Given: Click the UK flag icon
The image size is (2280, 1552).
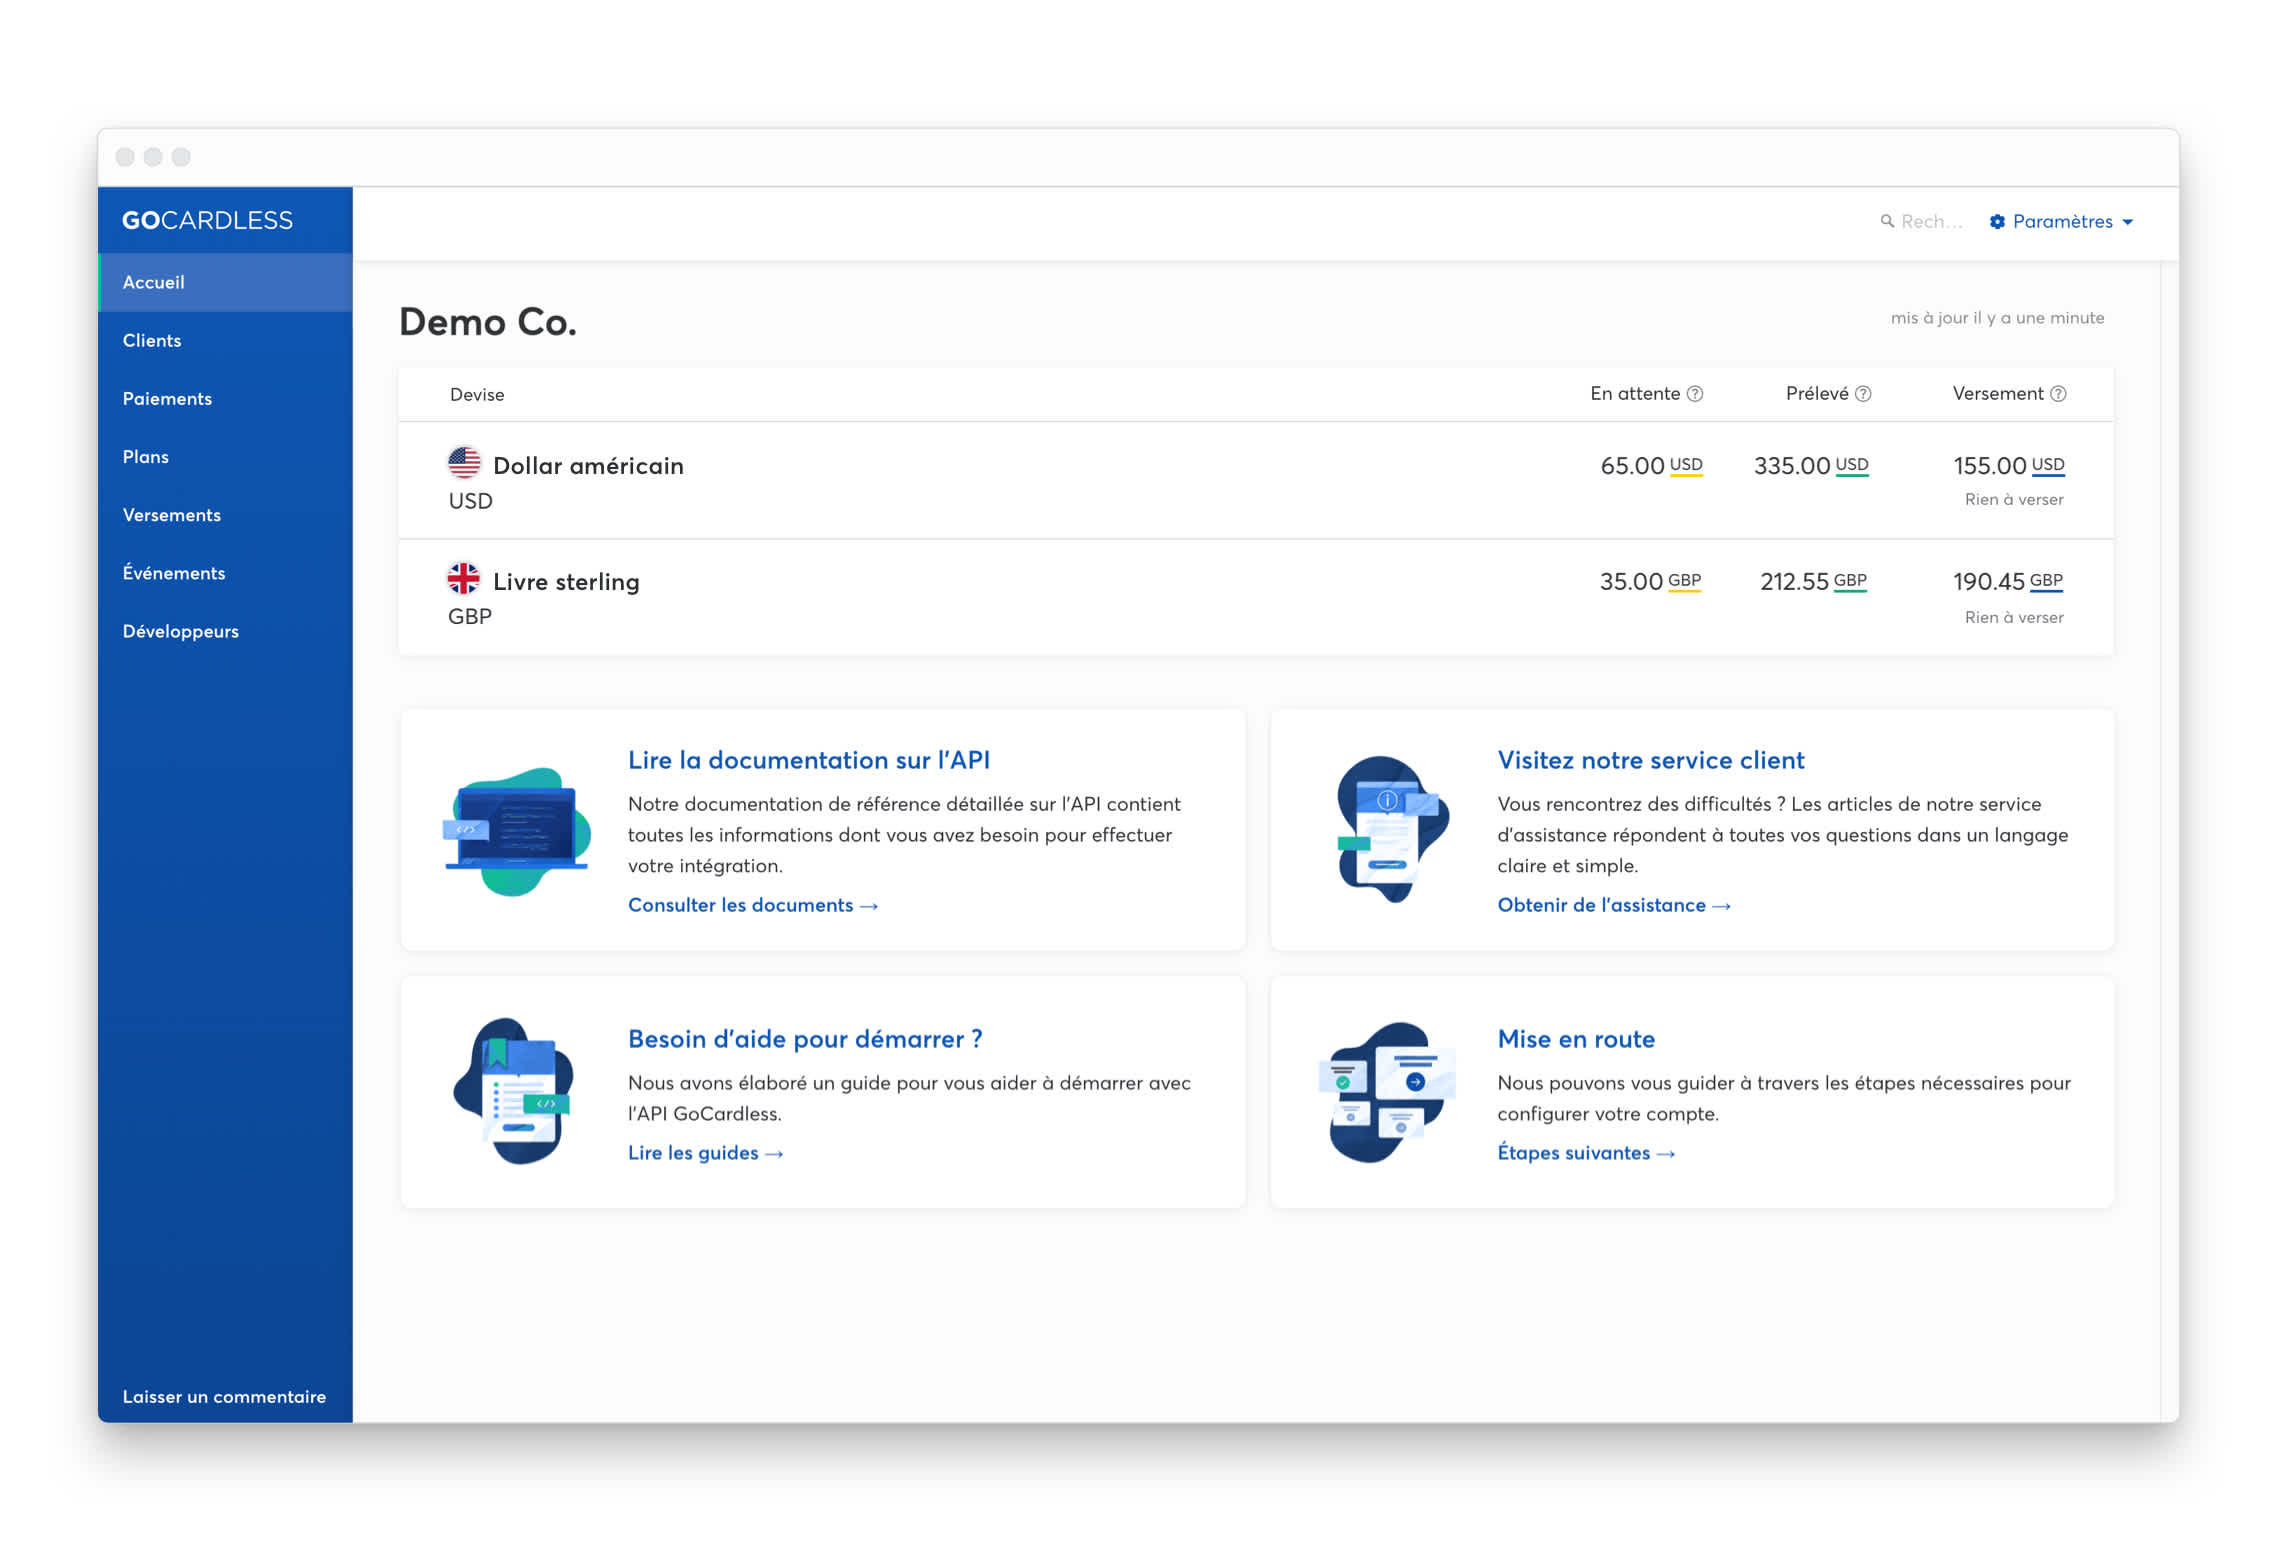Looking at the screenshot, I should pyautogui.click(x=463, y=579).
